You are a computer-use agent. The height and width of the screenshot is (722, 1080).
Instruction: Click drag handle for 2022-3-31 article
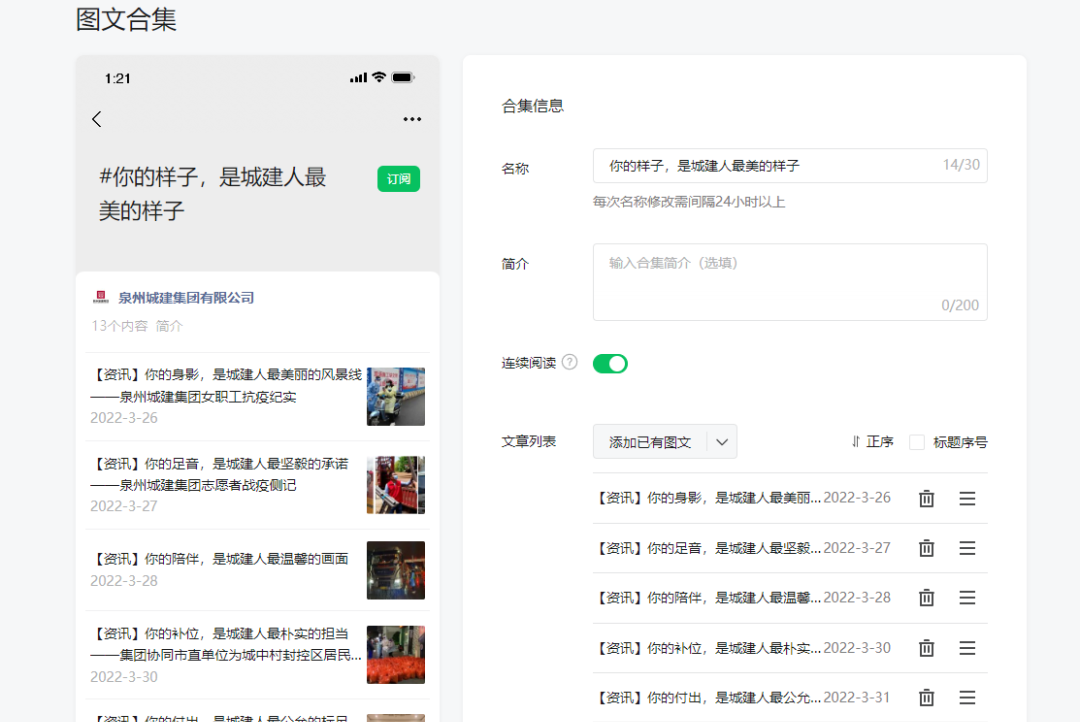pyautogui.click(x=967, y=698)
